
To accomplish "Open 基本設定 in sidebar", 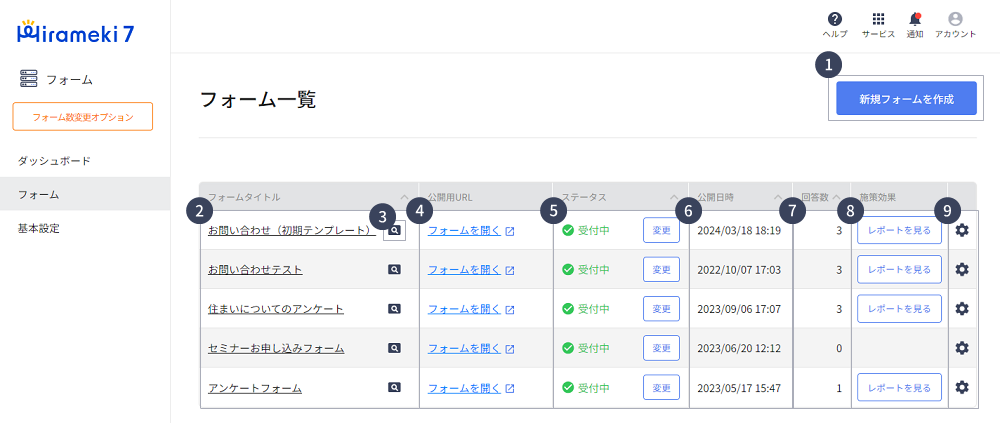I will pyautogui.click(x=85, y=228).
